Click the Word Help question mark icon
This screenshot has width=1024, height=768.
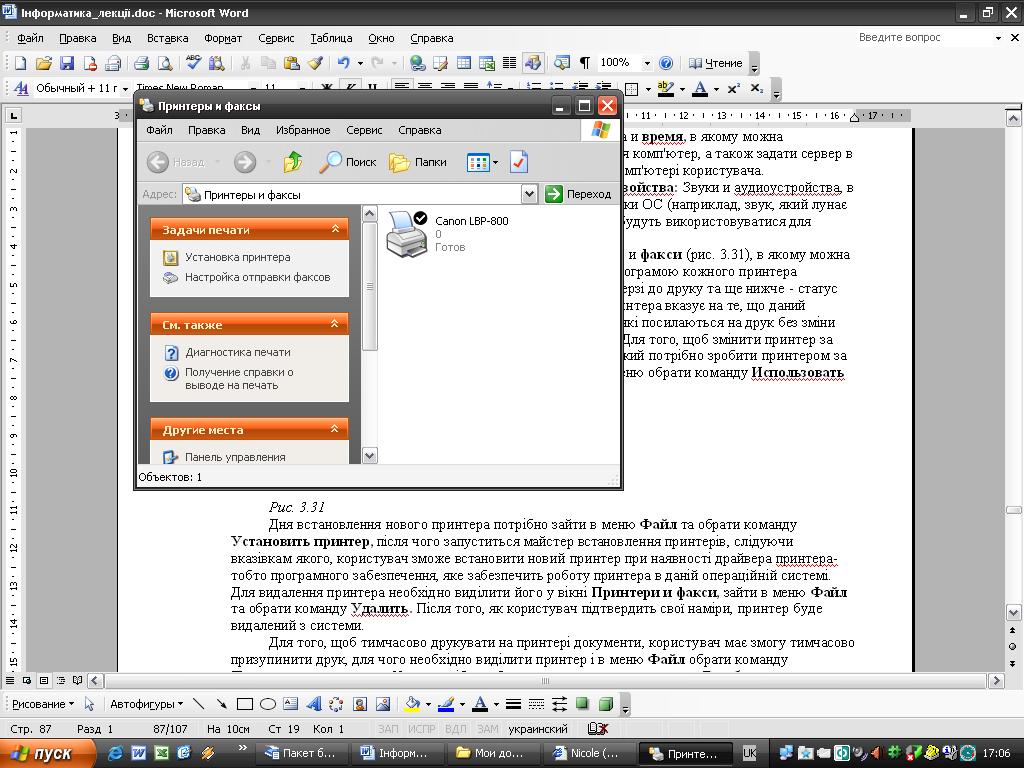tap(665, 63)
